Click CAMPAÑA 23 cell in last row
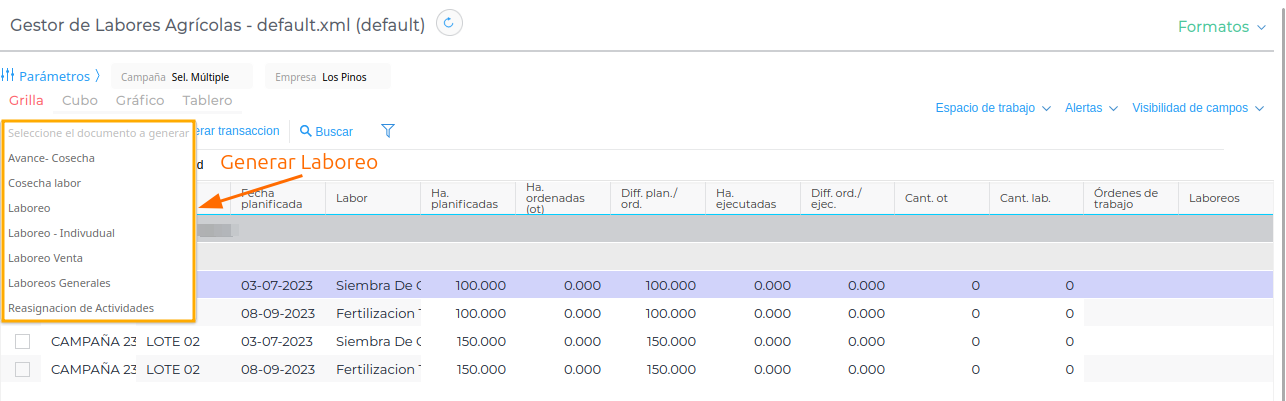1286x401 pixels. tap(93, 369)
